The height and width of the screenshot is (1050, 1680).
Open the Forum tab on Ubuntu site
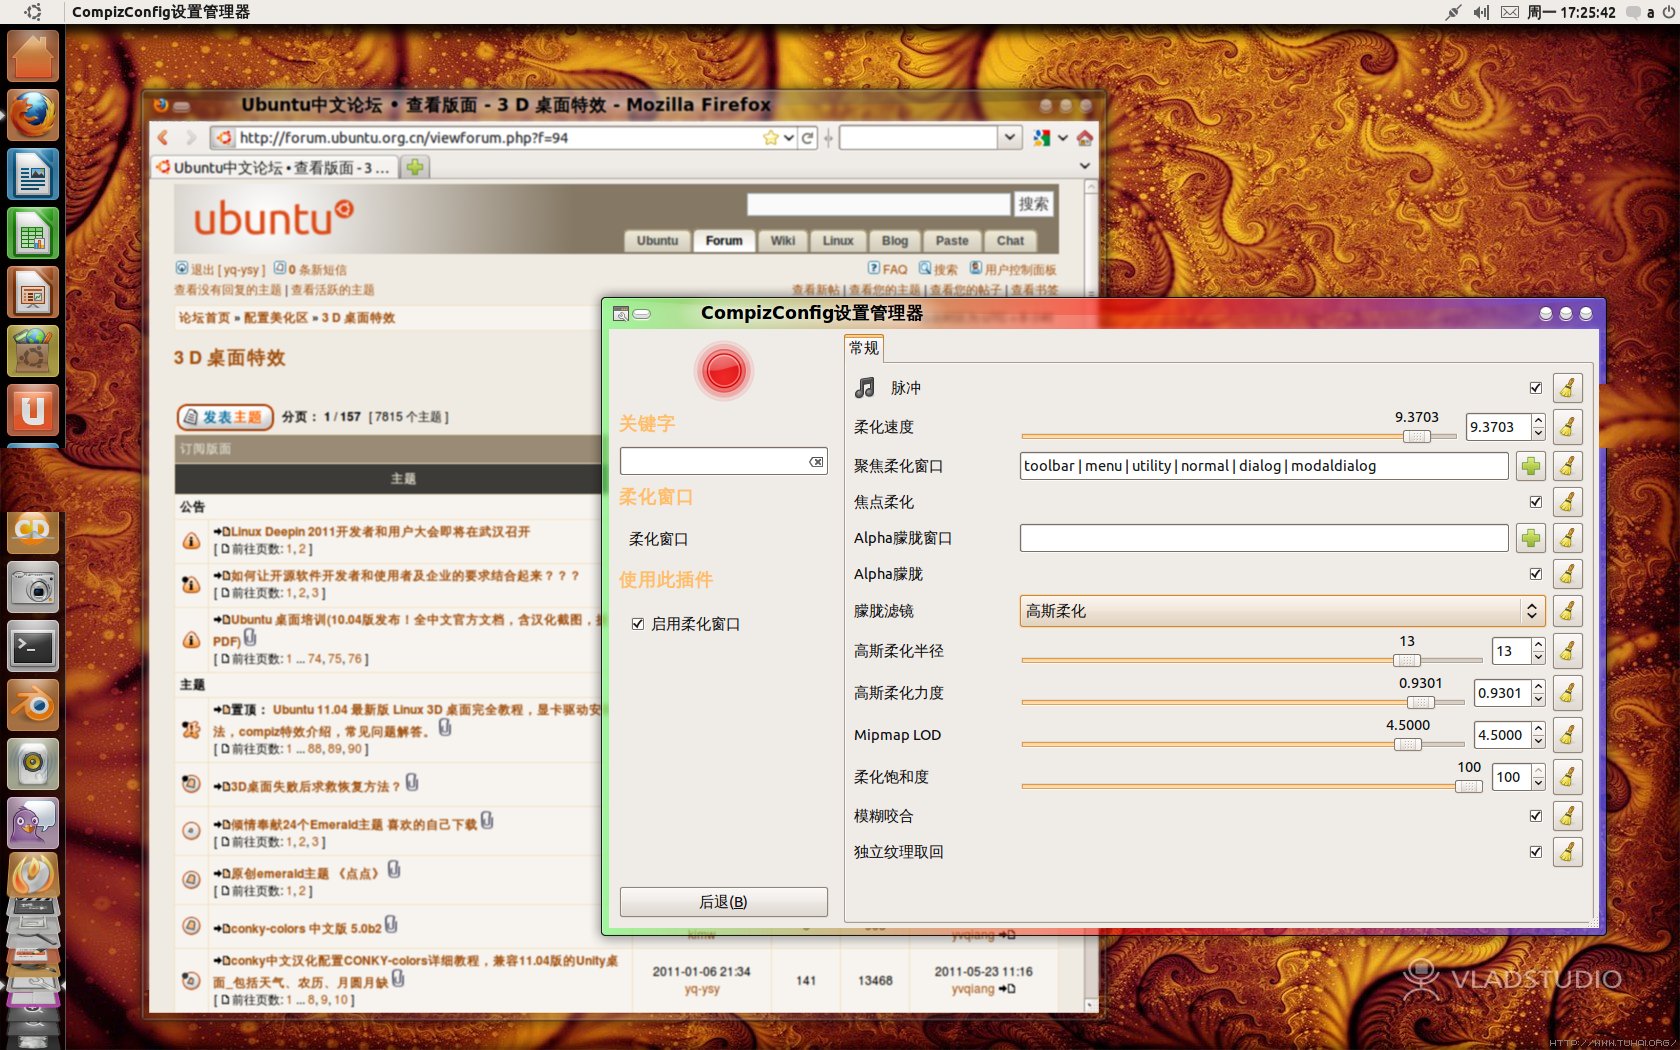[x=724, y=241]
